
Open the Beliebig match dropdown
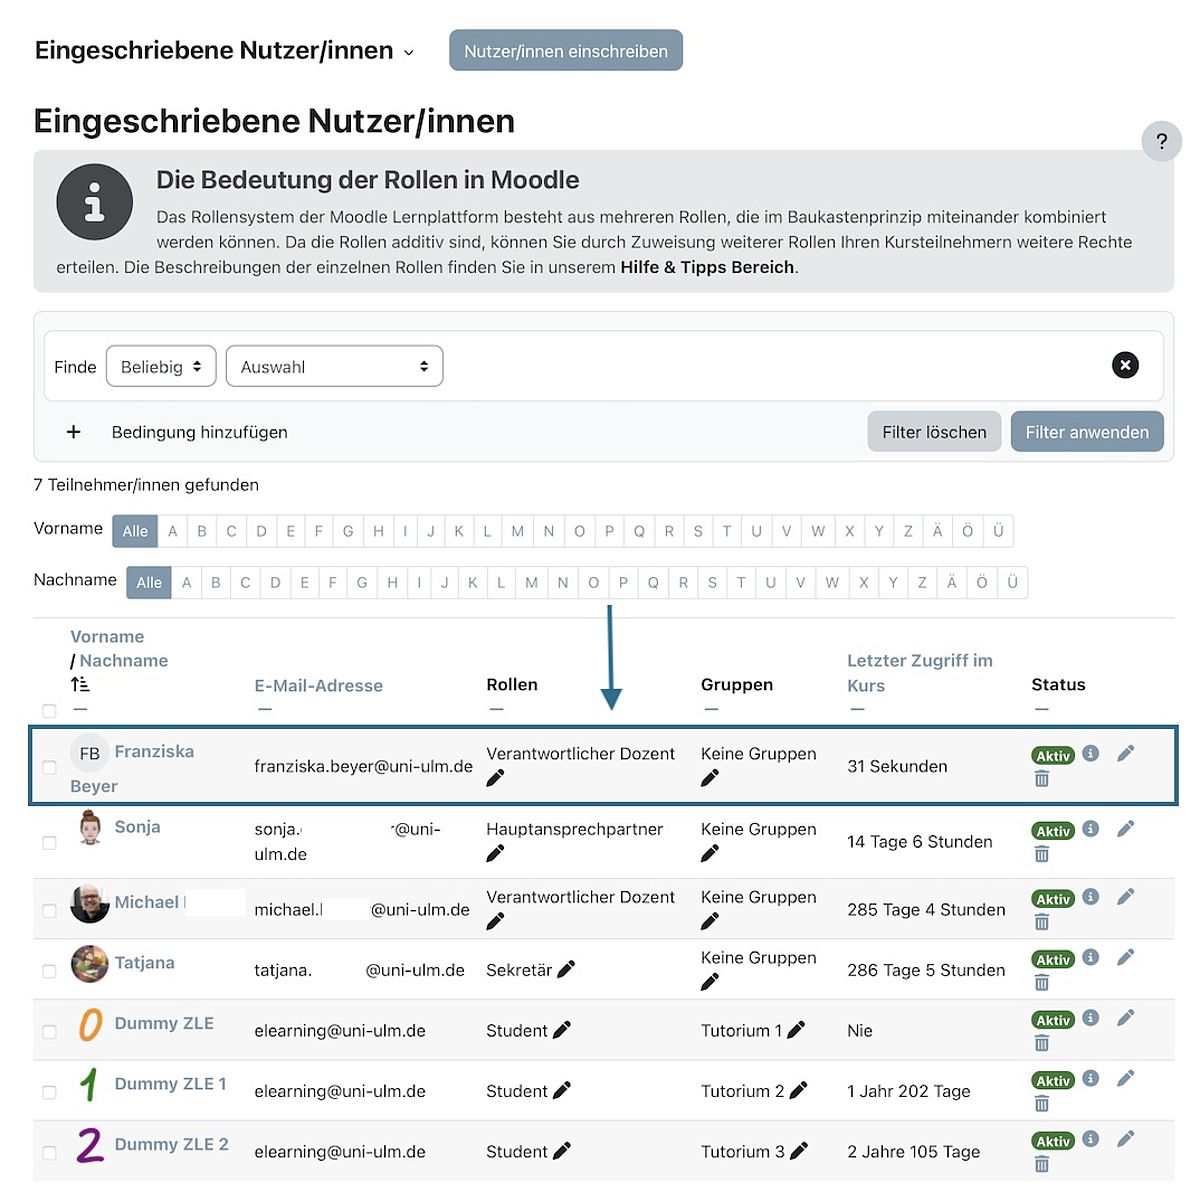tap(161, 367)
